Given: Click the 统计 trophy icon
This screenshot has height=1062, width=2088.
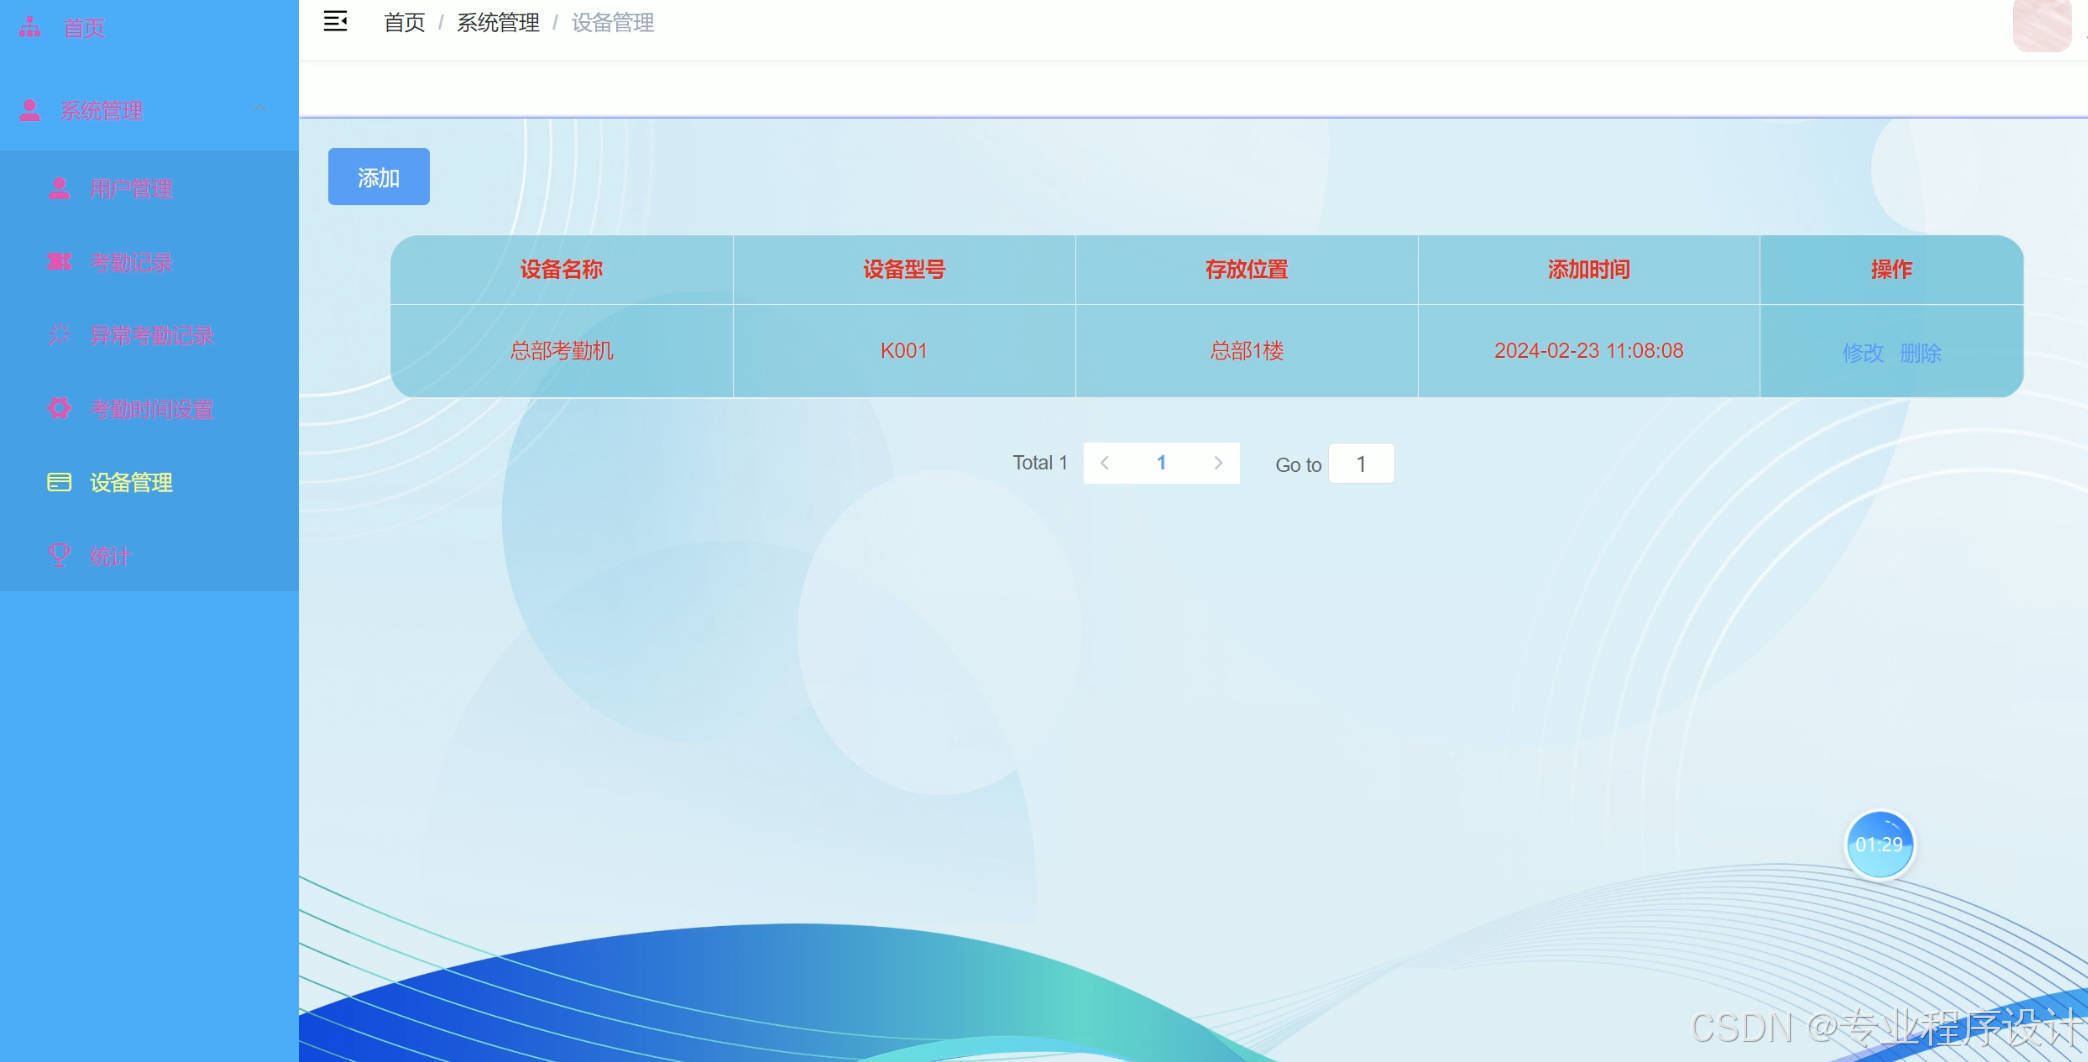Looking at the screenshot, I should click(x=59, y=555).
